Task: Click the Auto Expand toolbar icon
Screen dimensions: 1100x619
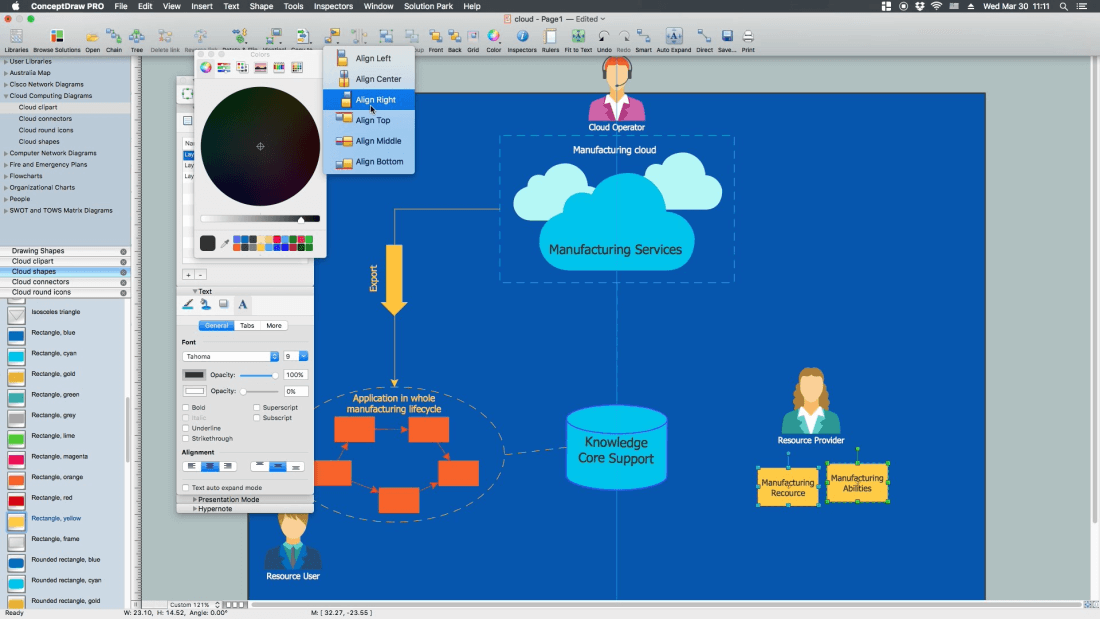Action: [x=674, y=38]
